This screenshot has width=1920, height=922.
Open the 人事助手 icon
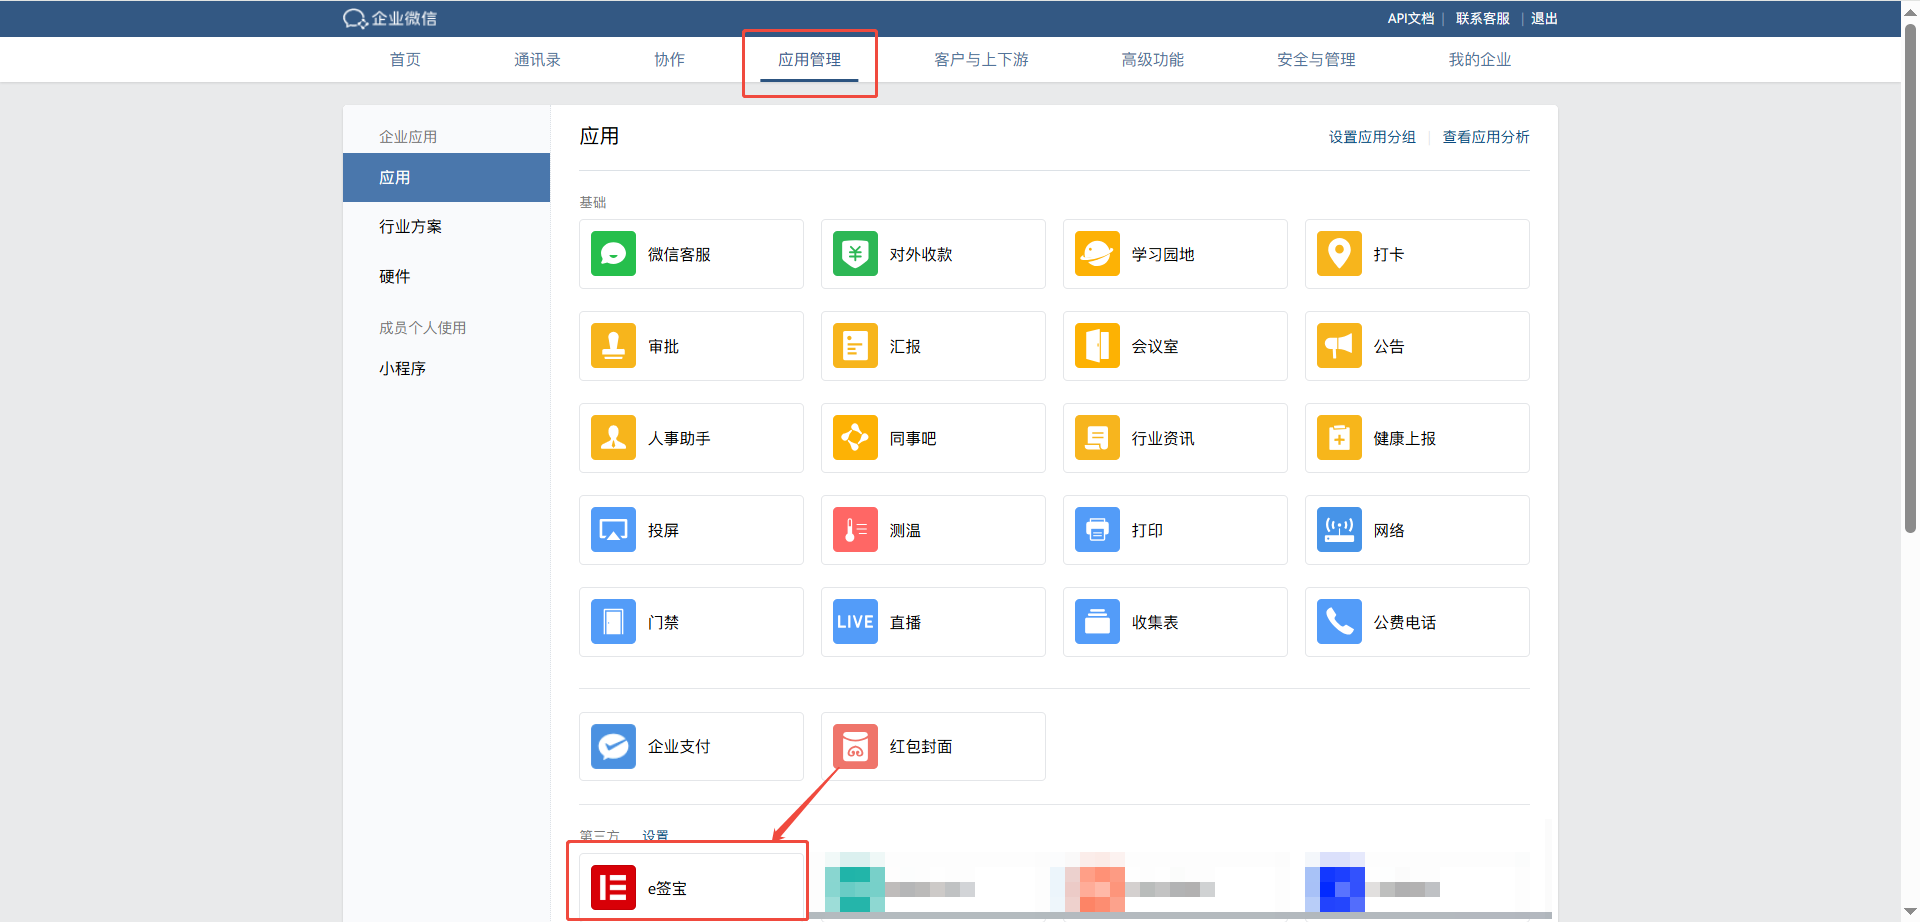point(613,438)
